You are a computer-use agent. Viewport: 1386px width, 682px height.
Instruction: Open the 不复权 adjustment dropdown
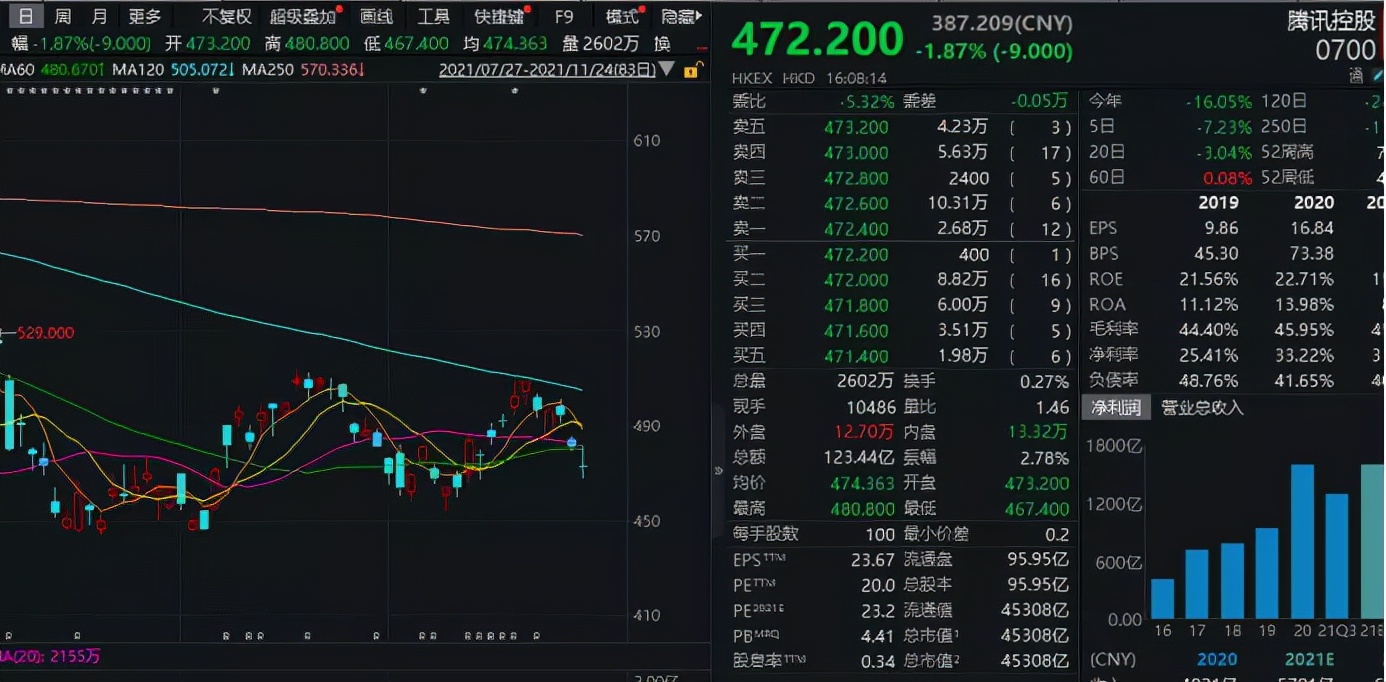coord(227,16)
